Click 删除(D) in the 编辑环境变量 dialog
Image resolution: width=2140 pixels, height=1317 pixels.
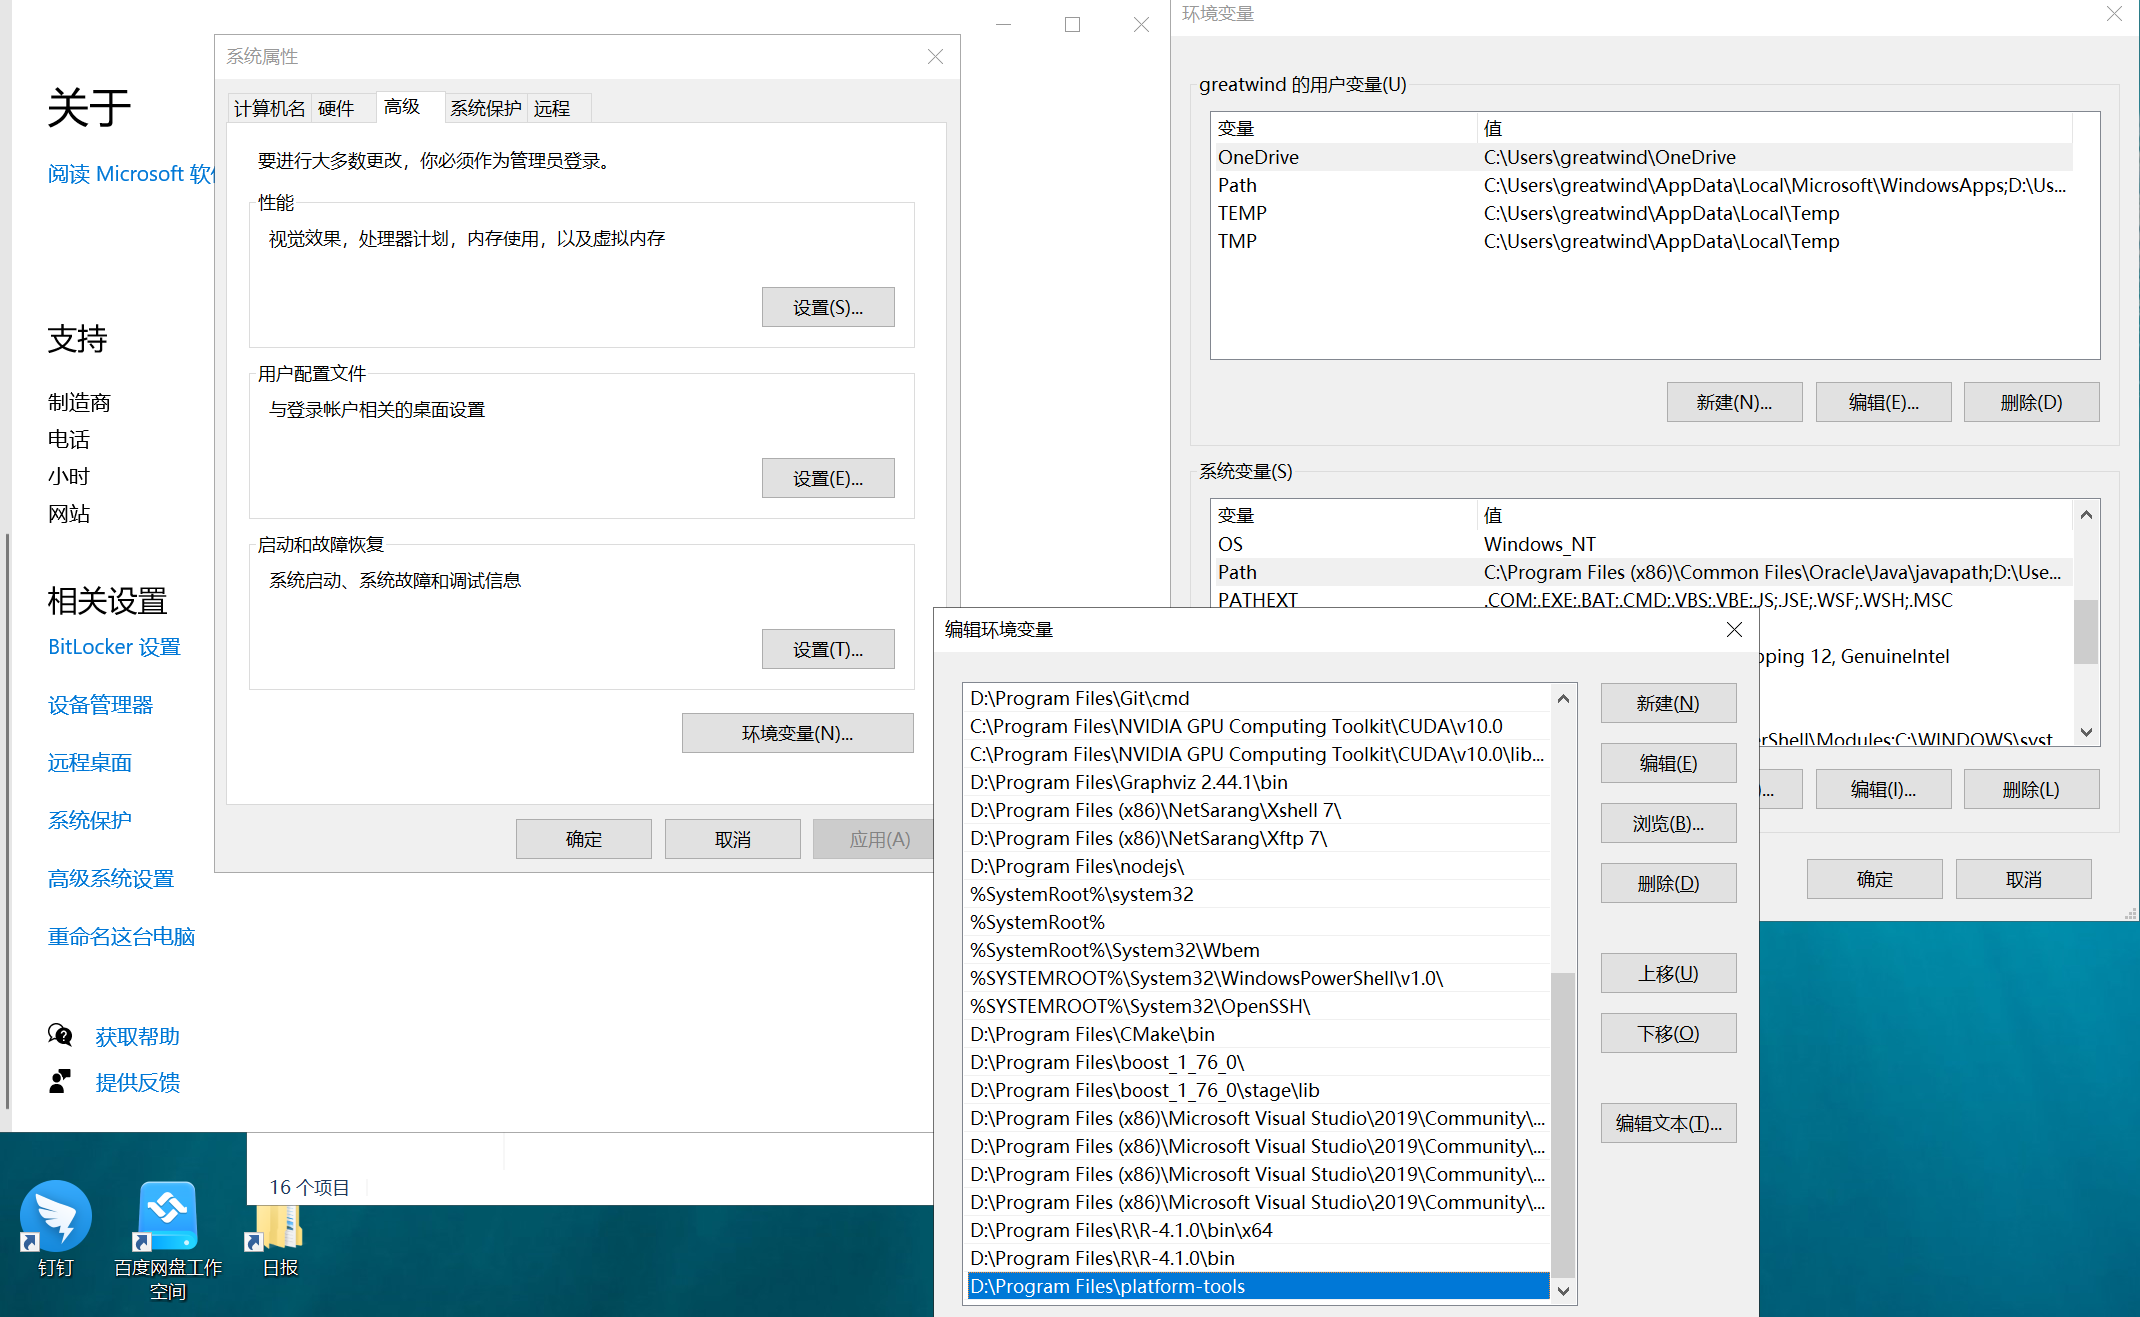[x=1668, y=883]
